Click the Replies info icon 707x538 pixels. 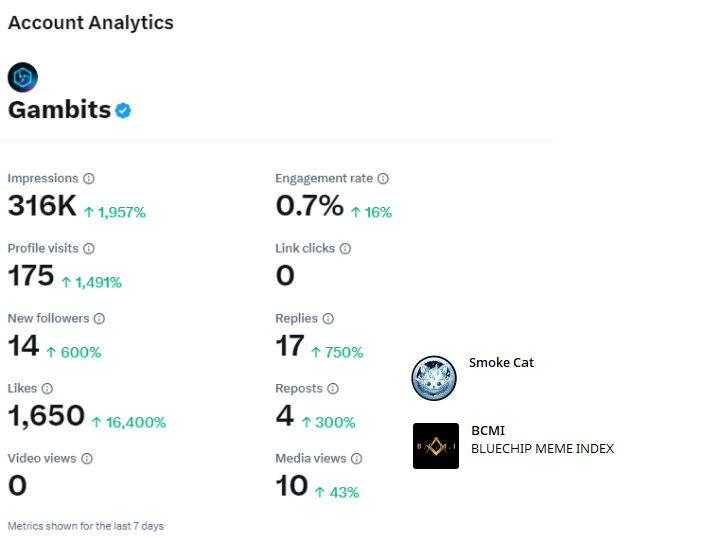coord(328,319)
